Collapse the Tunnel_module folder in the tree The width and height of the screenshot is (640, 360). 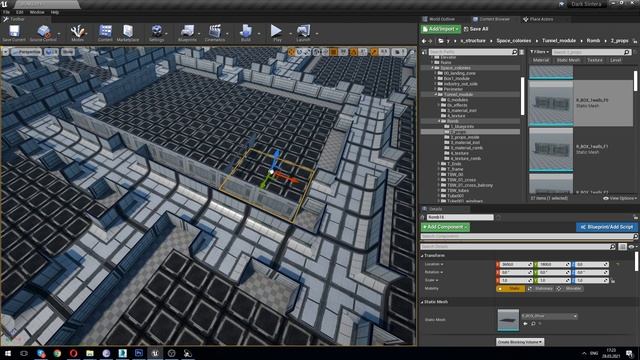coord(436,94)
